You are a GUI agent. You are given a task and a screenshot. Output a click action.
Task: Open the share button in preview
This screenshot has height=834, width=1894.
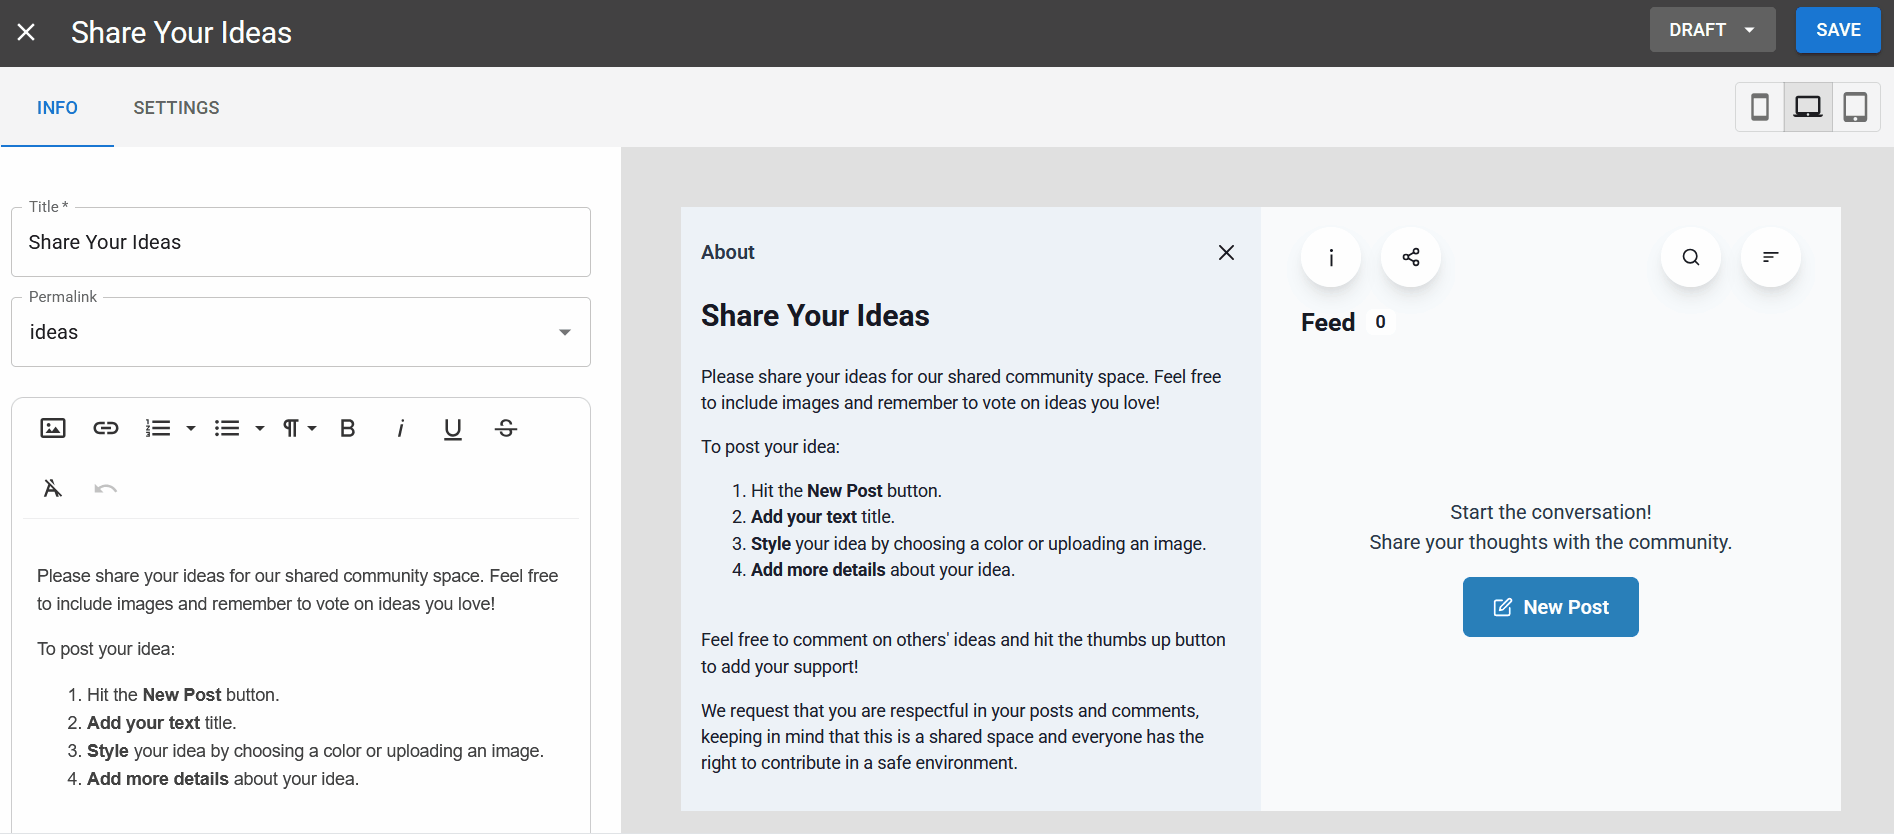pyautogui.click(x=1411, y=257)
